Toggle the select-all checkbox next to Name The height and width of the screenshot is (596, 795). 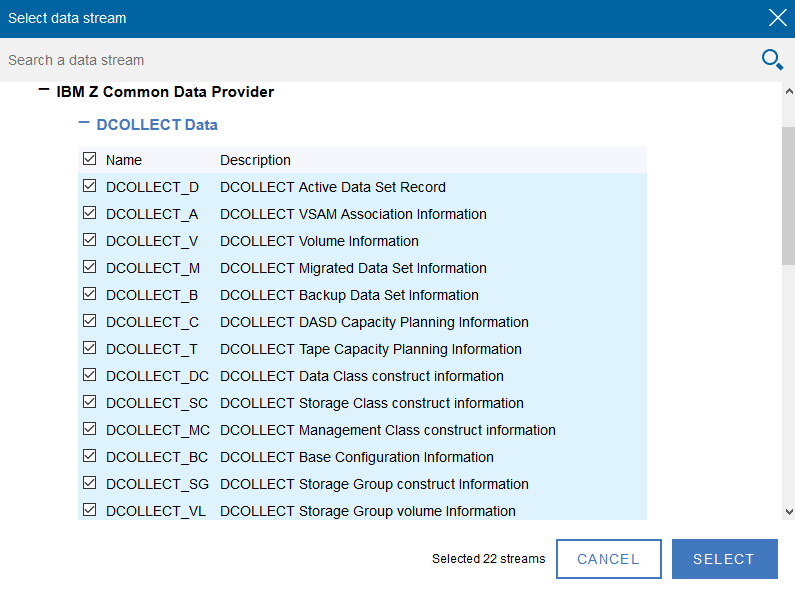pos(89,159)
